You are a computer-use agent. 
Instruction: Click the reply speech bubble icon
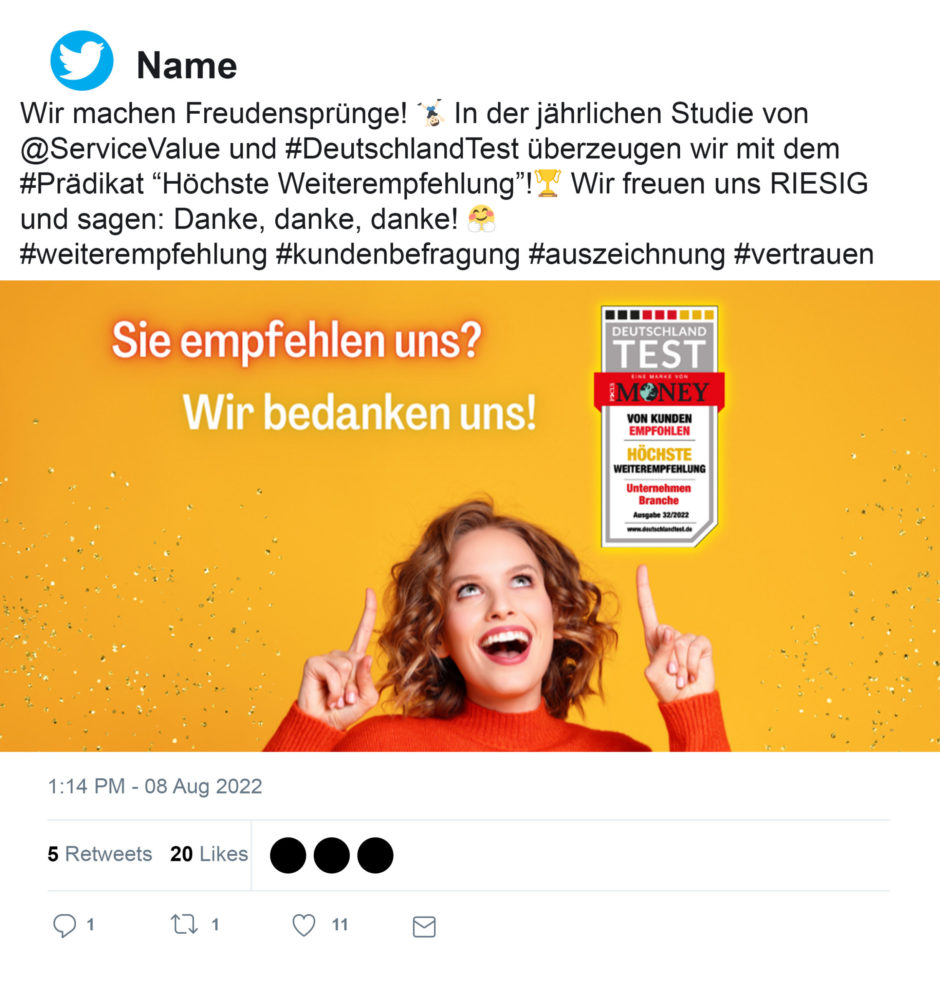64,925
